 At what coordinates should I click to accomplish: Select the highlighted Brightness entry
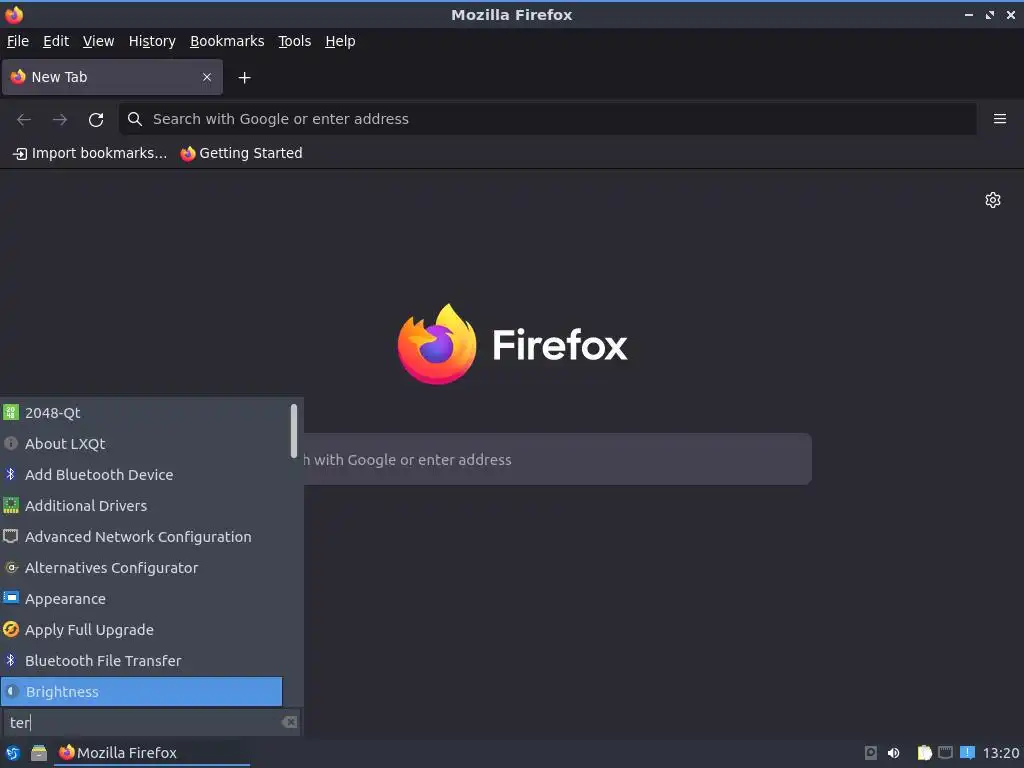142,692
